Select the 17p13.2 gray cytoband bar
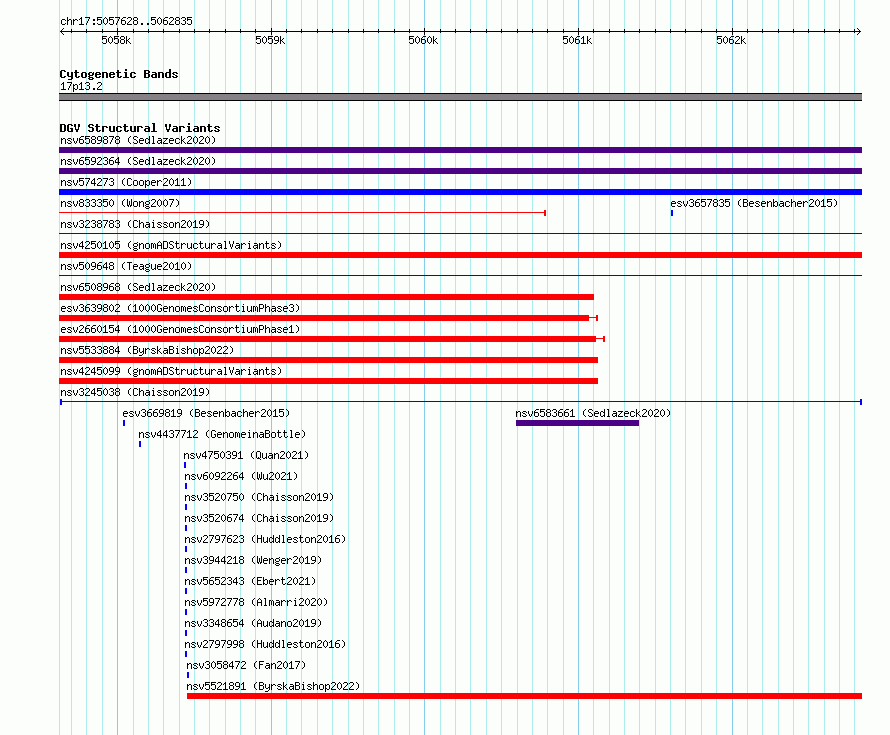The image size is (890, 735). [460, 97]
